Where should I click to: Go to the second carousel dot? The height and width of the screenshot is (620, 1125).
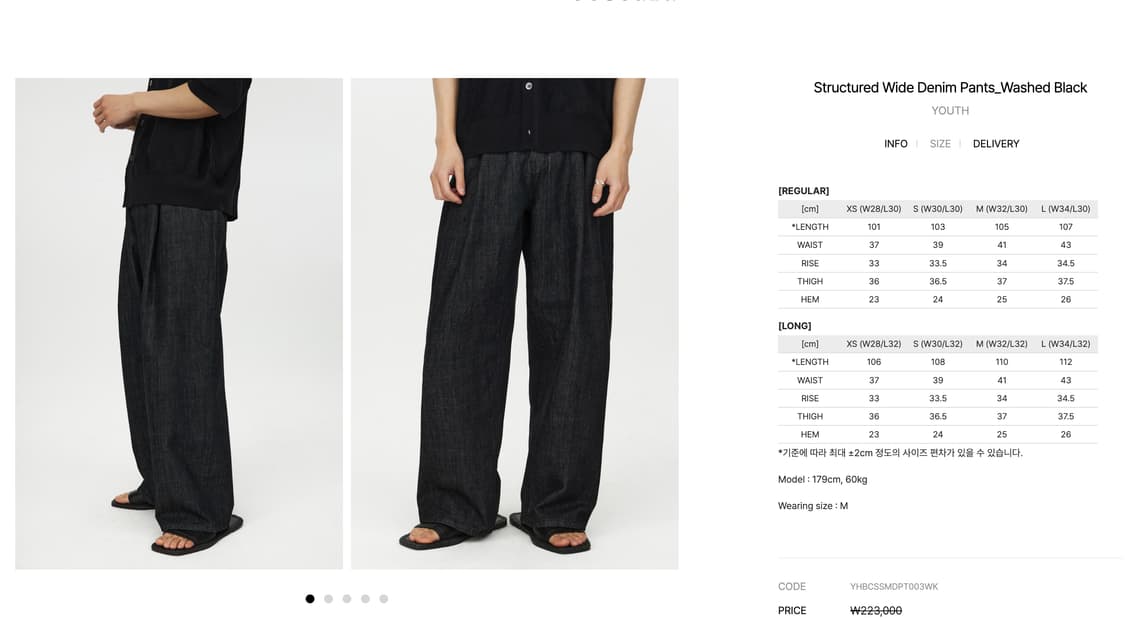pos(329,598)
